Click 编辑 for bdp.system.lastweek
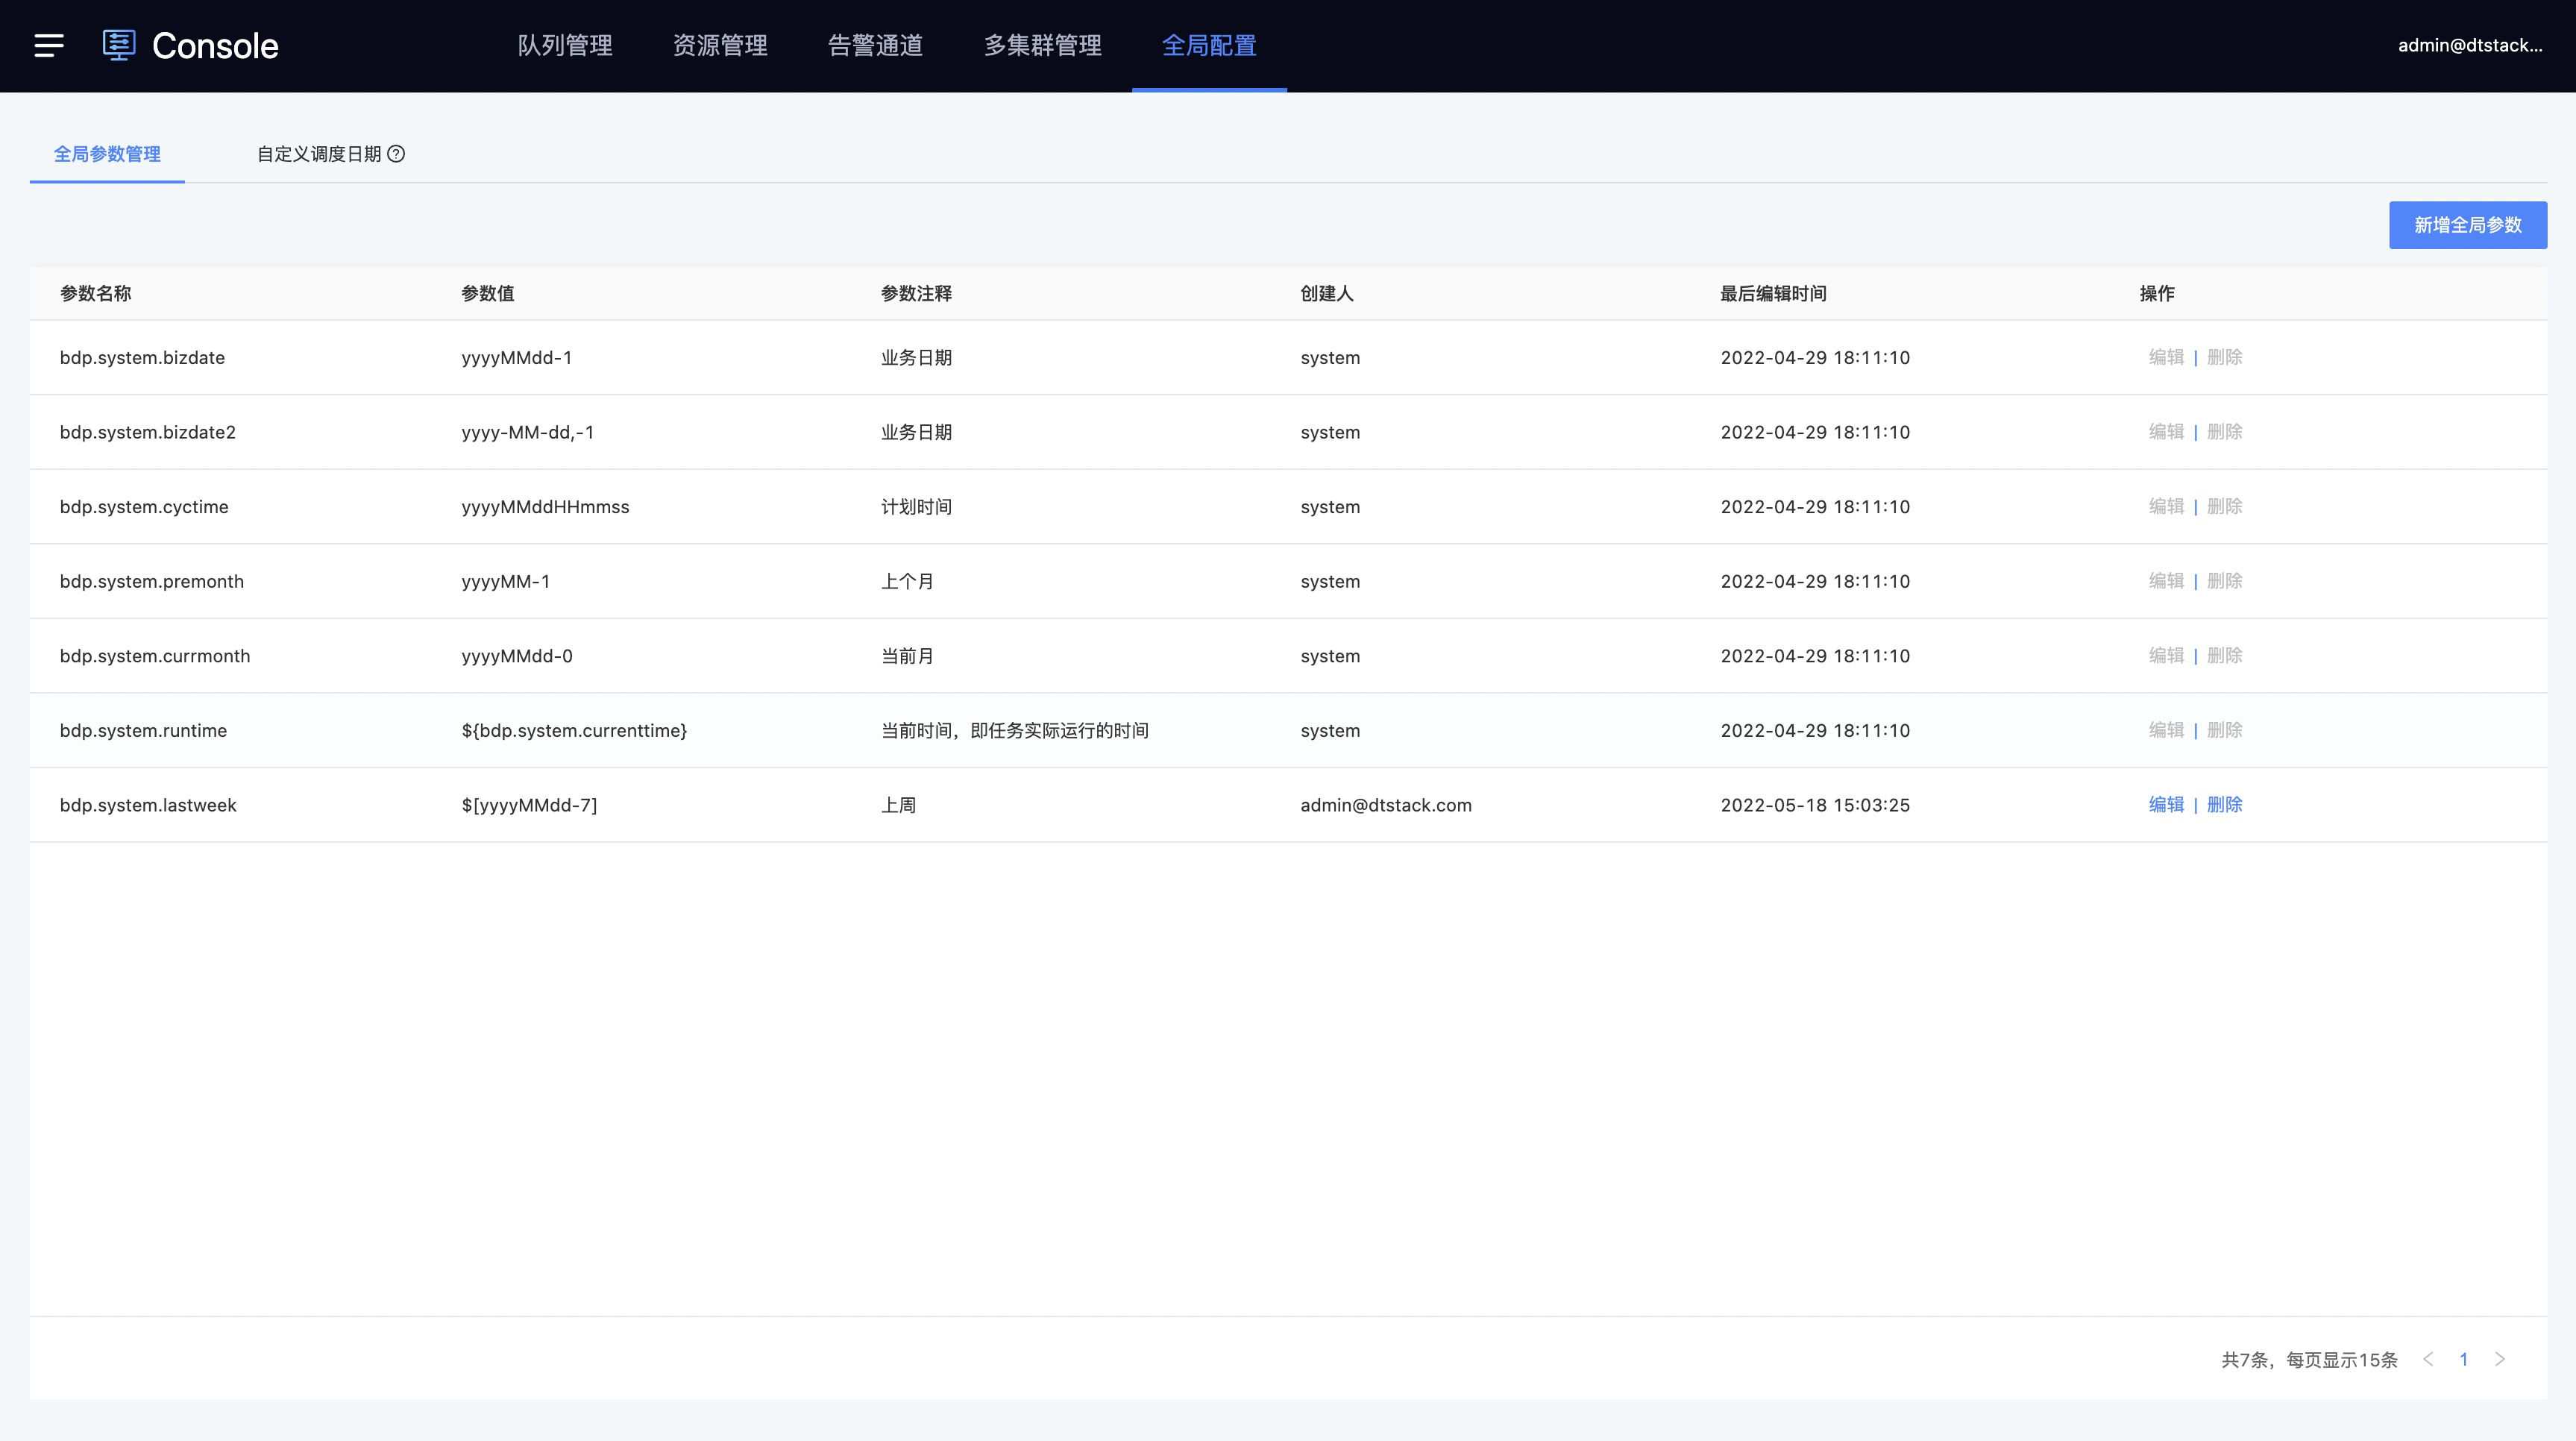 pos(2166,805)
